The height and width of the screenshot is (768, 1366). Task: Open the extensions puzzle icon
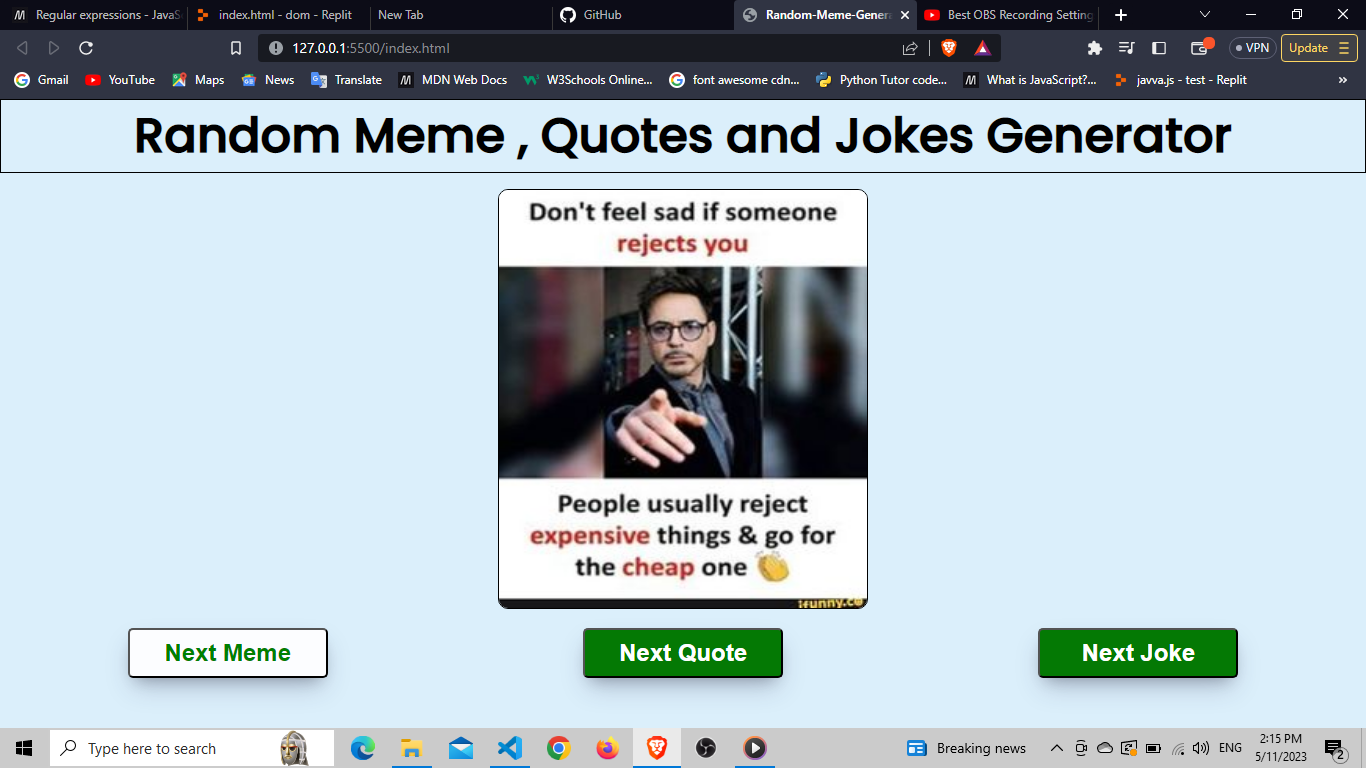1095,48
